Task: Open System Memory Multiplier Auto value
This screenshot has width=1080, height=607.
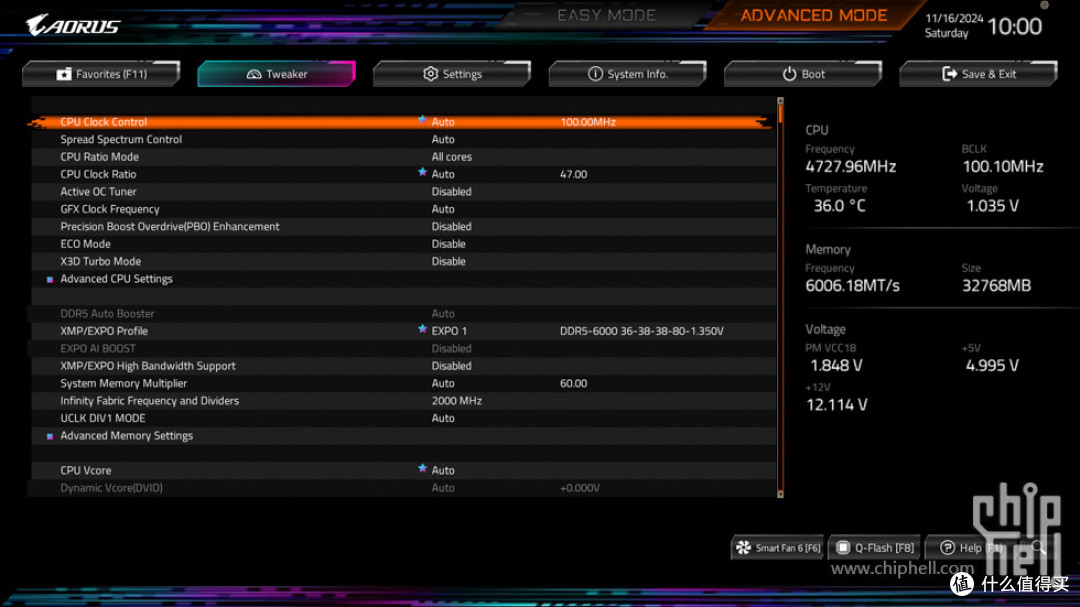Action: (x=443, y=384)
